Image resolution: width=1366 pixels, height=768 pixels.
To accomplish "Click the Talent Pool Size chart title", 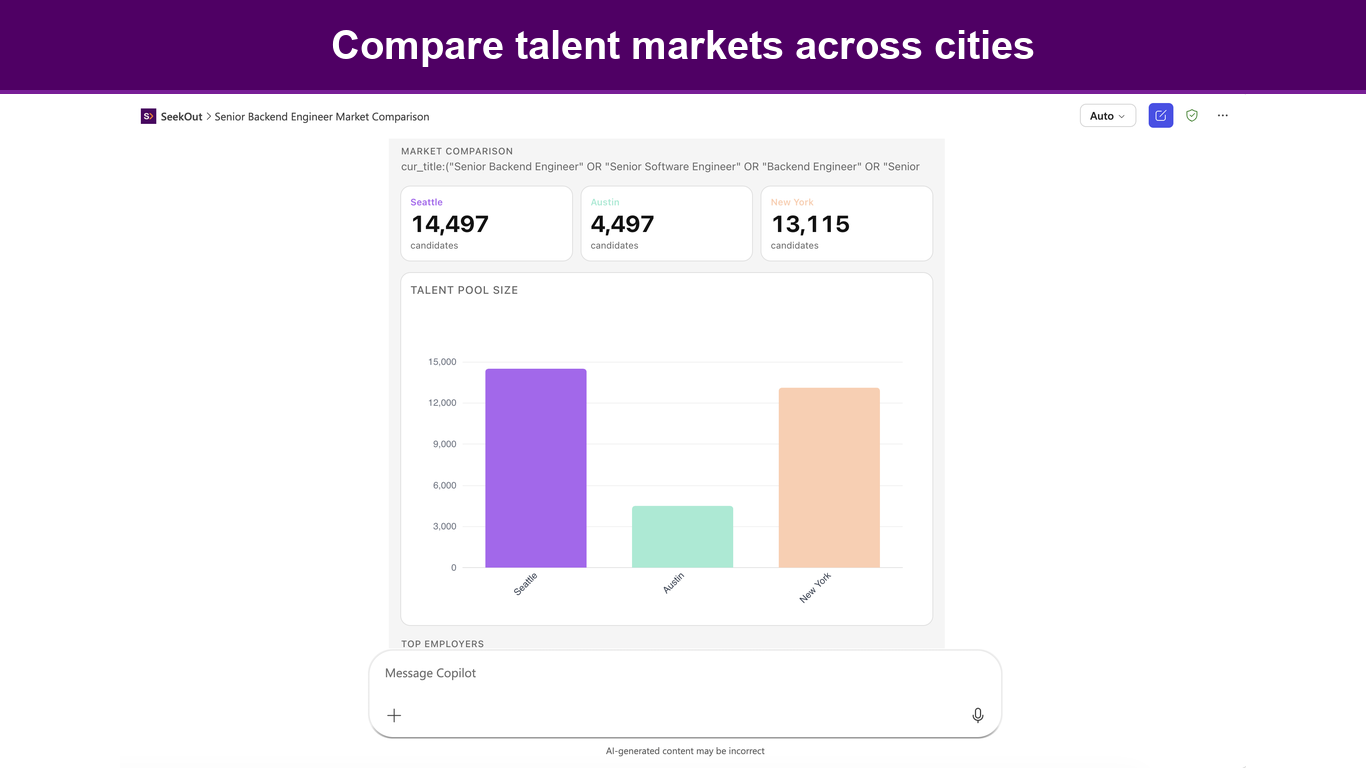I will (464, 290).
